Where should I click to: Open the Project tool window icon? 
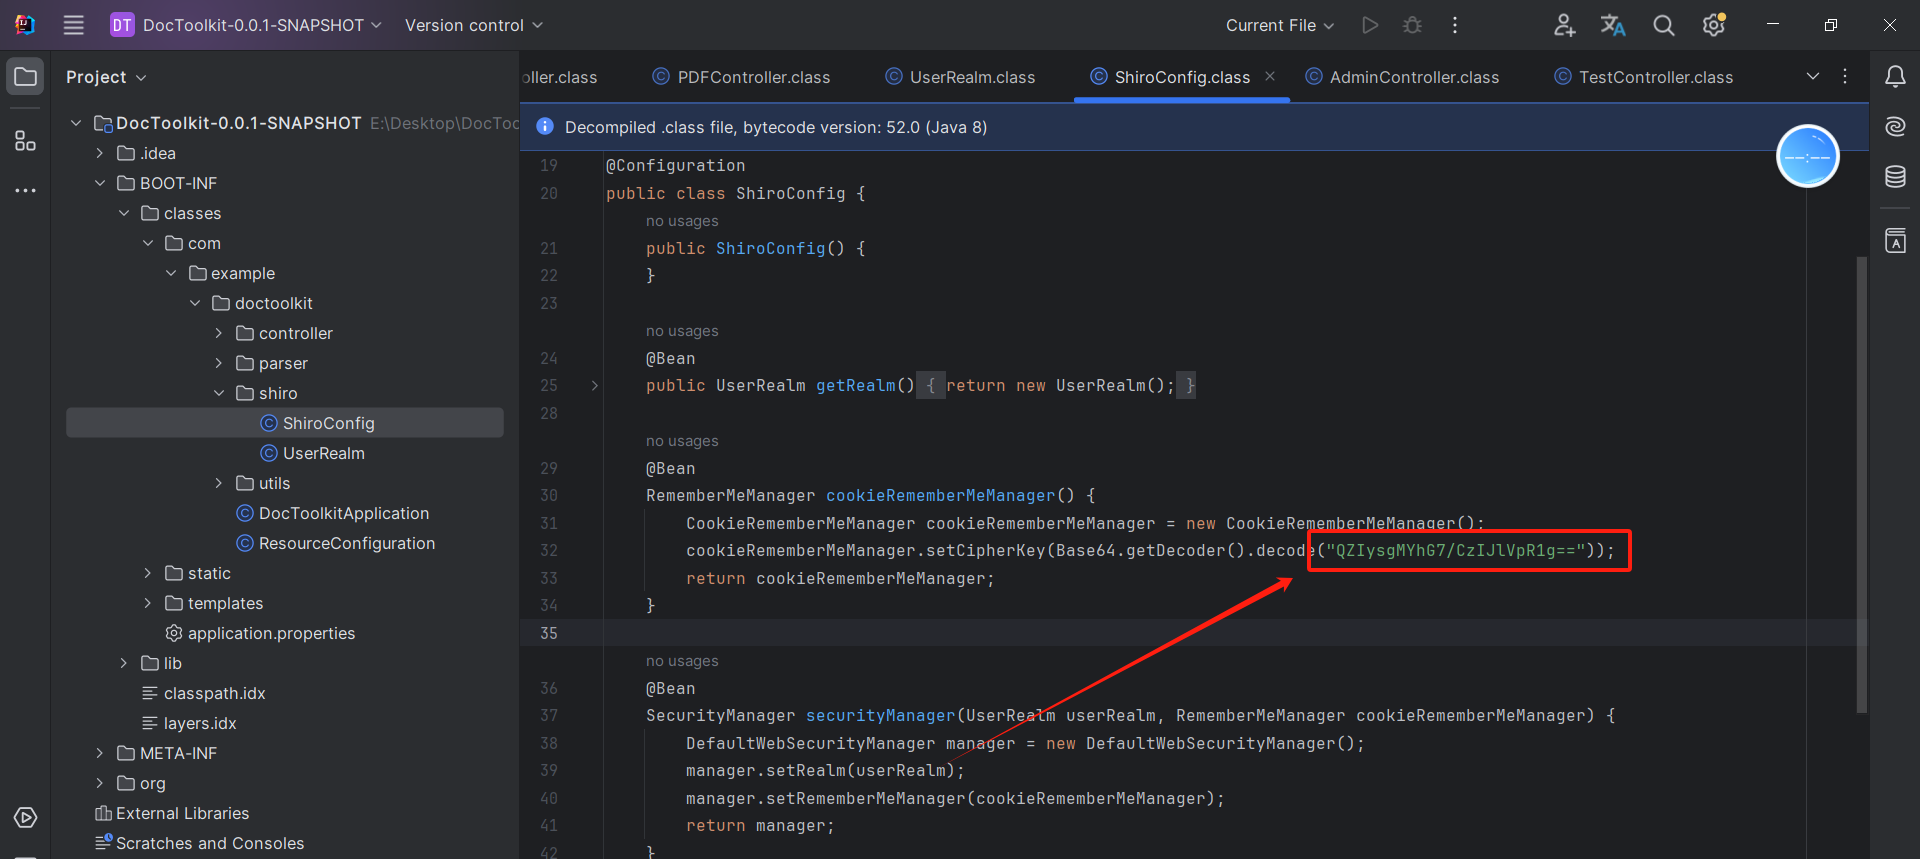click(x=26, y=77)
